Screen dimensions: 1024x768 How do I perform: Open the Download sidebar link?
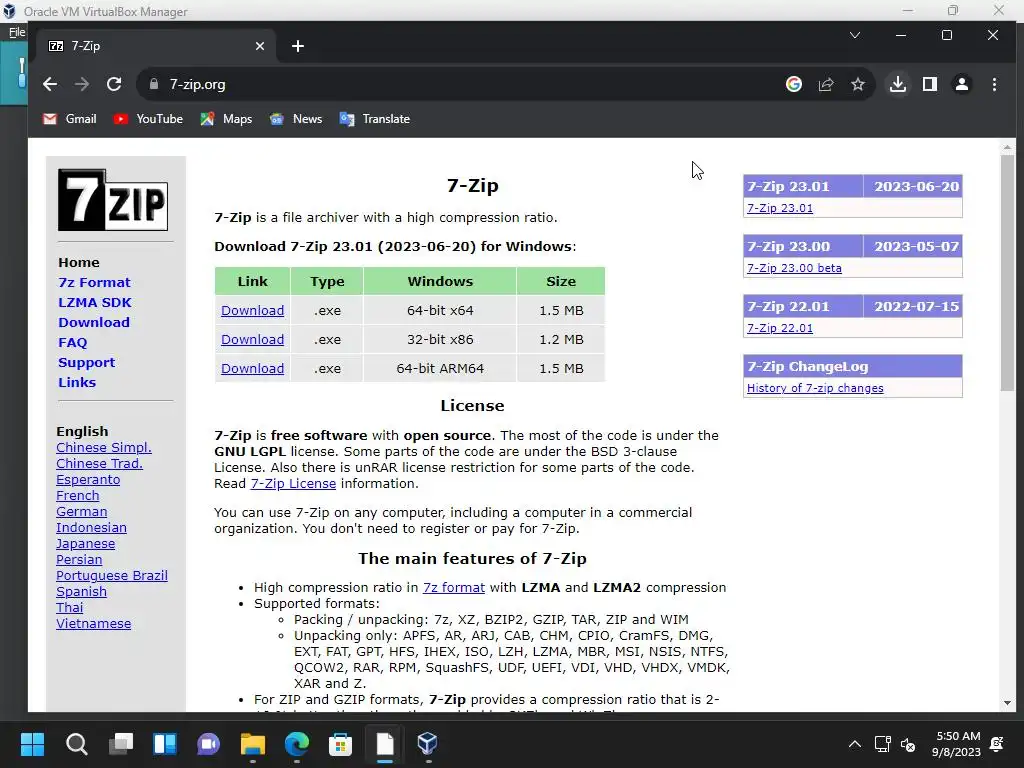93,323
